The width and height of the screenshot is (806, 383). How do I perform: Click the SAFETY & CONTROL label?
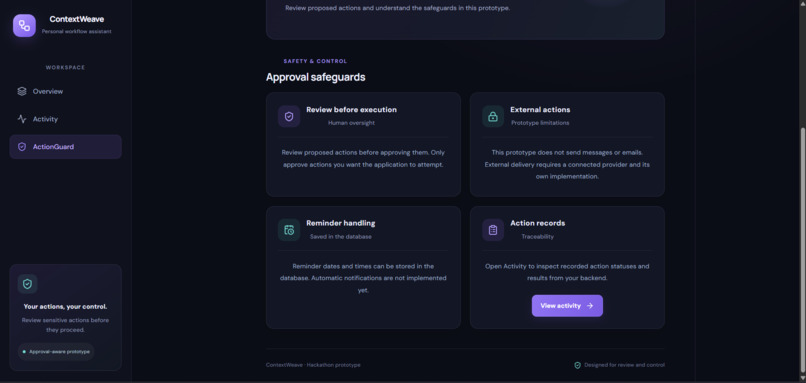tap(315, 61)
